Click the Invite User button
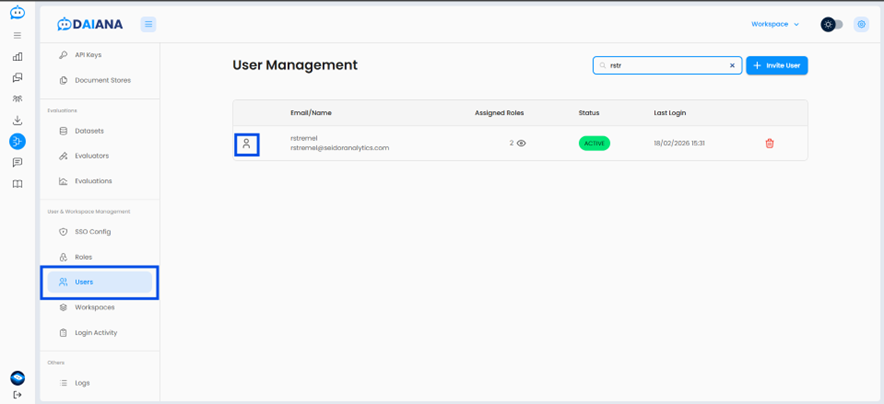The image size is (884, 404). point(777,65)
